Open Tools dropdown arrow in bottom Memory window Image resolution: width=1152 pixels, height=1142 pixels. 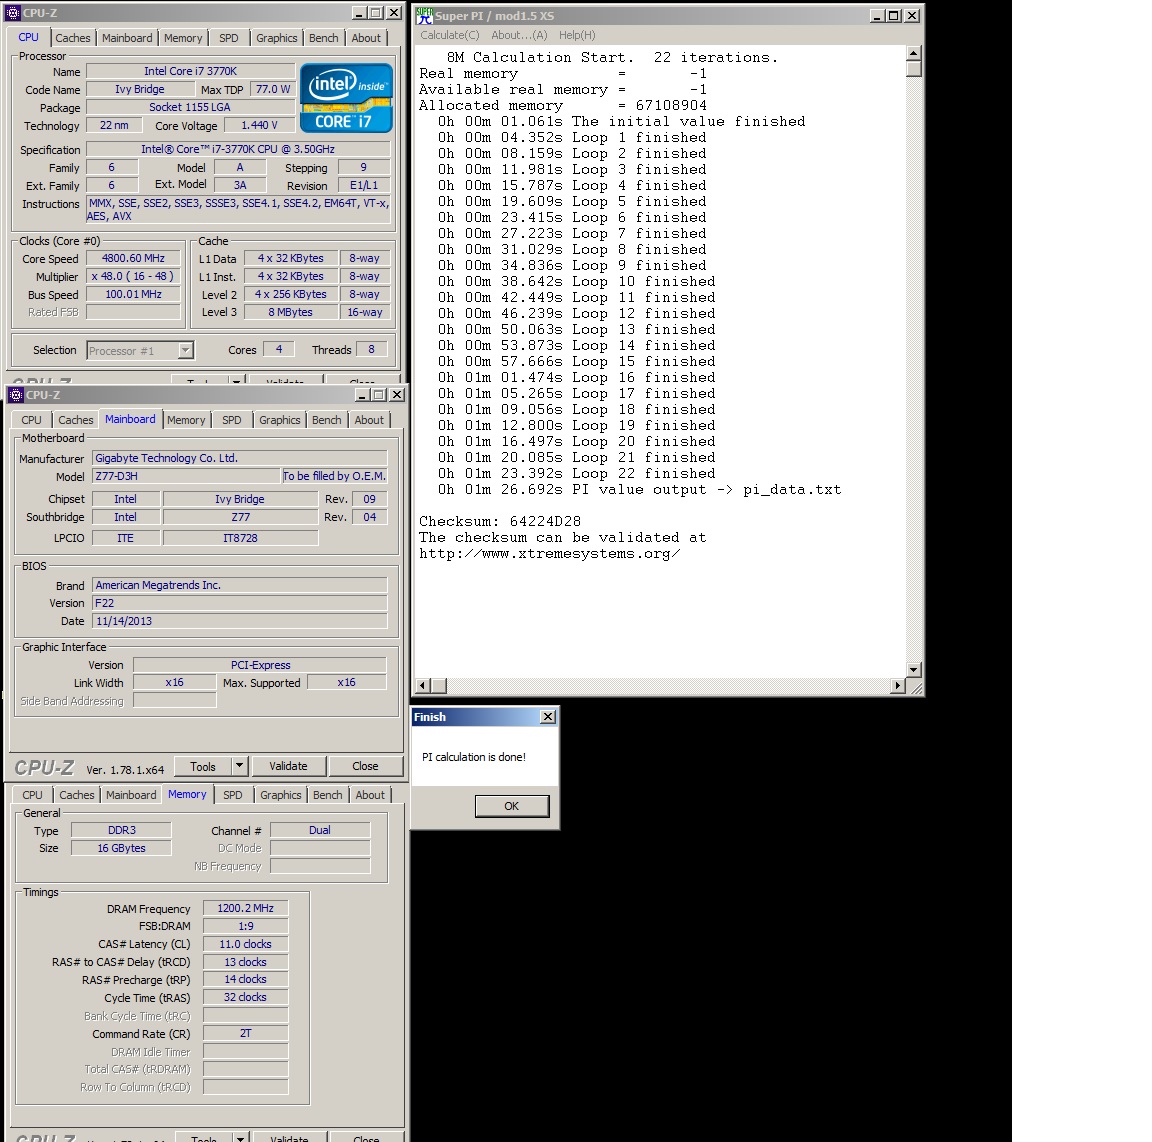tap(240, 1138)
